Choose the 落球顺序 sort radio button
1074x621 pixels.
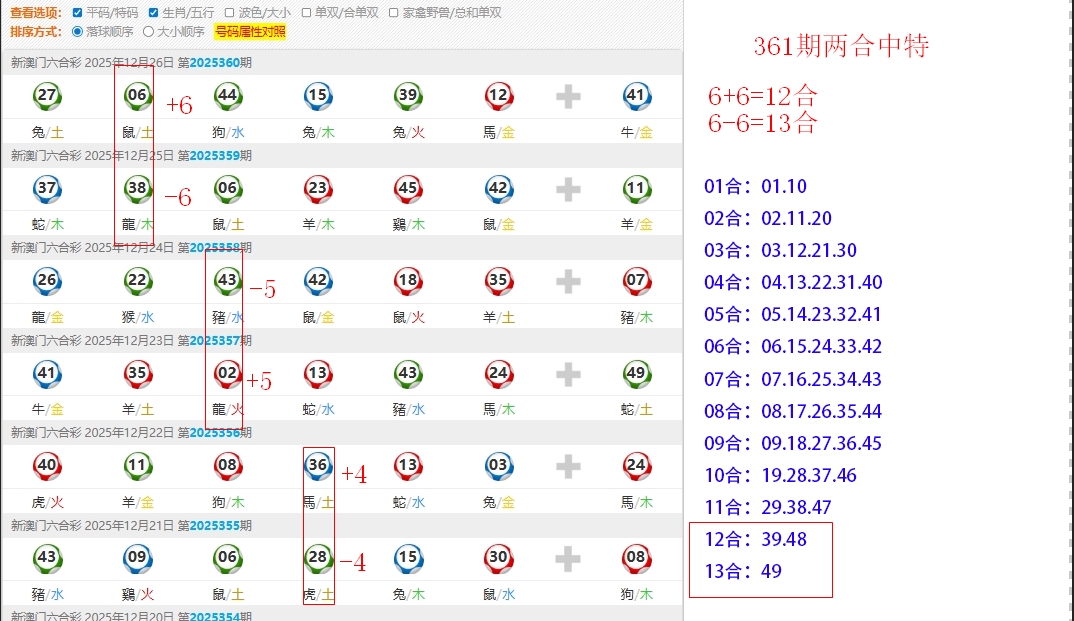pyautogui.click(x=78, y=31)
